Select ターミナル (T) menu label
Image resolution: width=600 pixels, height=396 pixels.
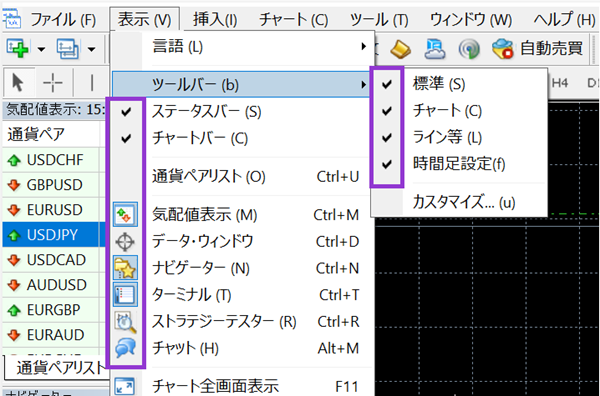192,295
